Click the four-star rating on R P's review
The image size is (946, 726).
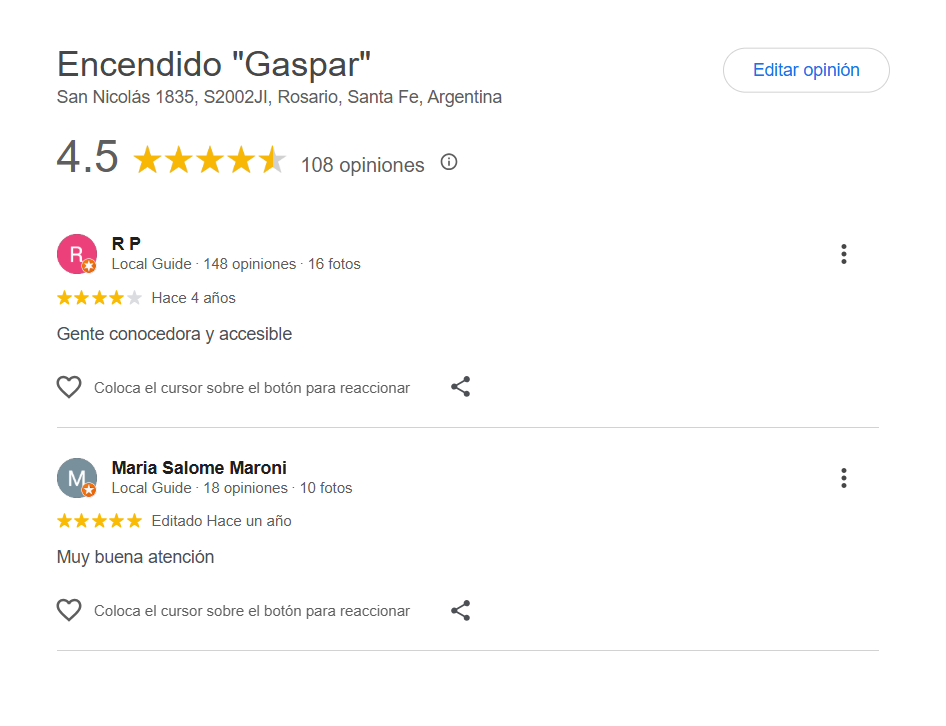[99, 298]
